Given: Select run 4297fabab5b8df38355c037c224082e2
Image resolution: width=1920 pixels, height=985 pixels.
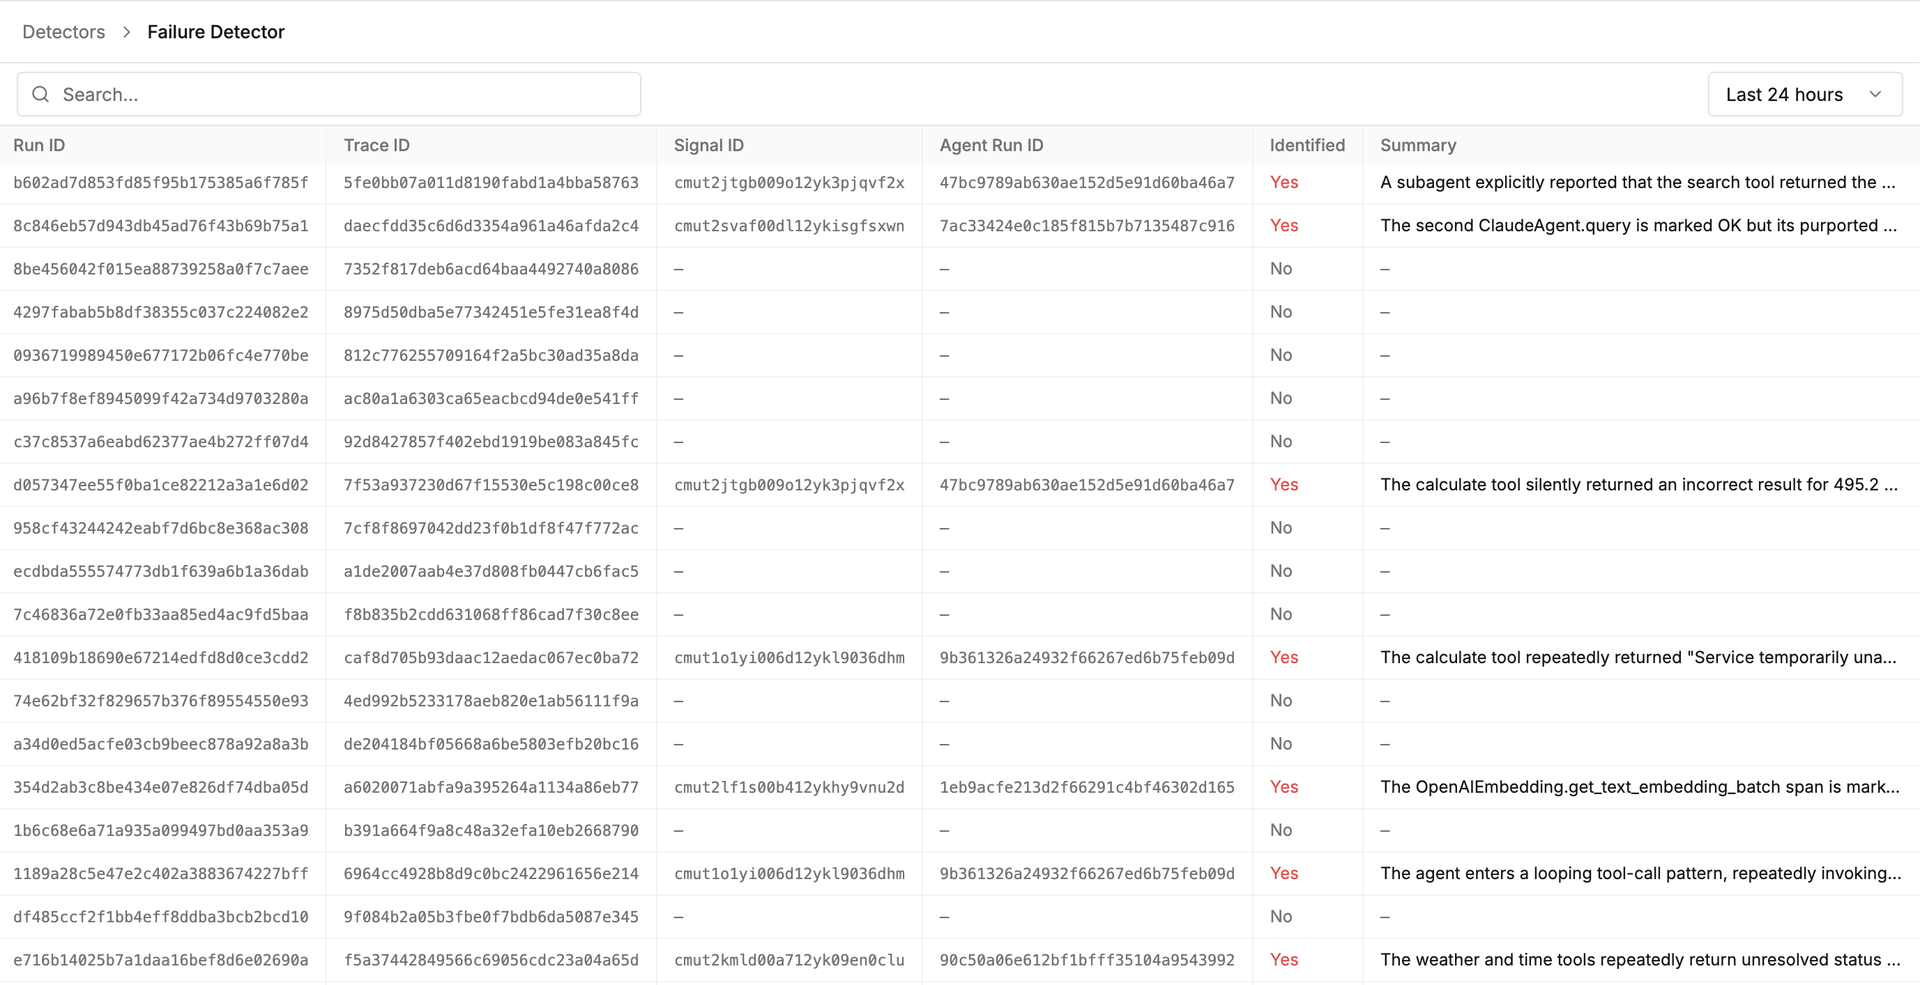Looking at the screenshot, I should [161, 312].
